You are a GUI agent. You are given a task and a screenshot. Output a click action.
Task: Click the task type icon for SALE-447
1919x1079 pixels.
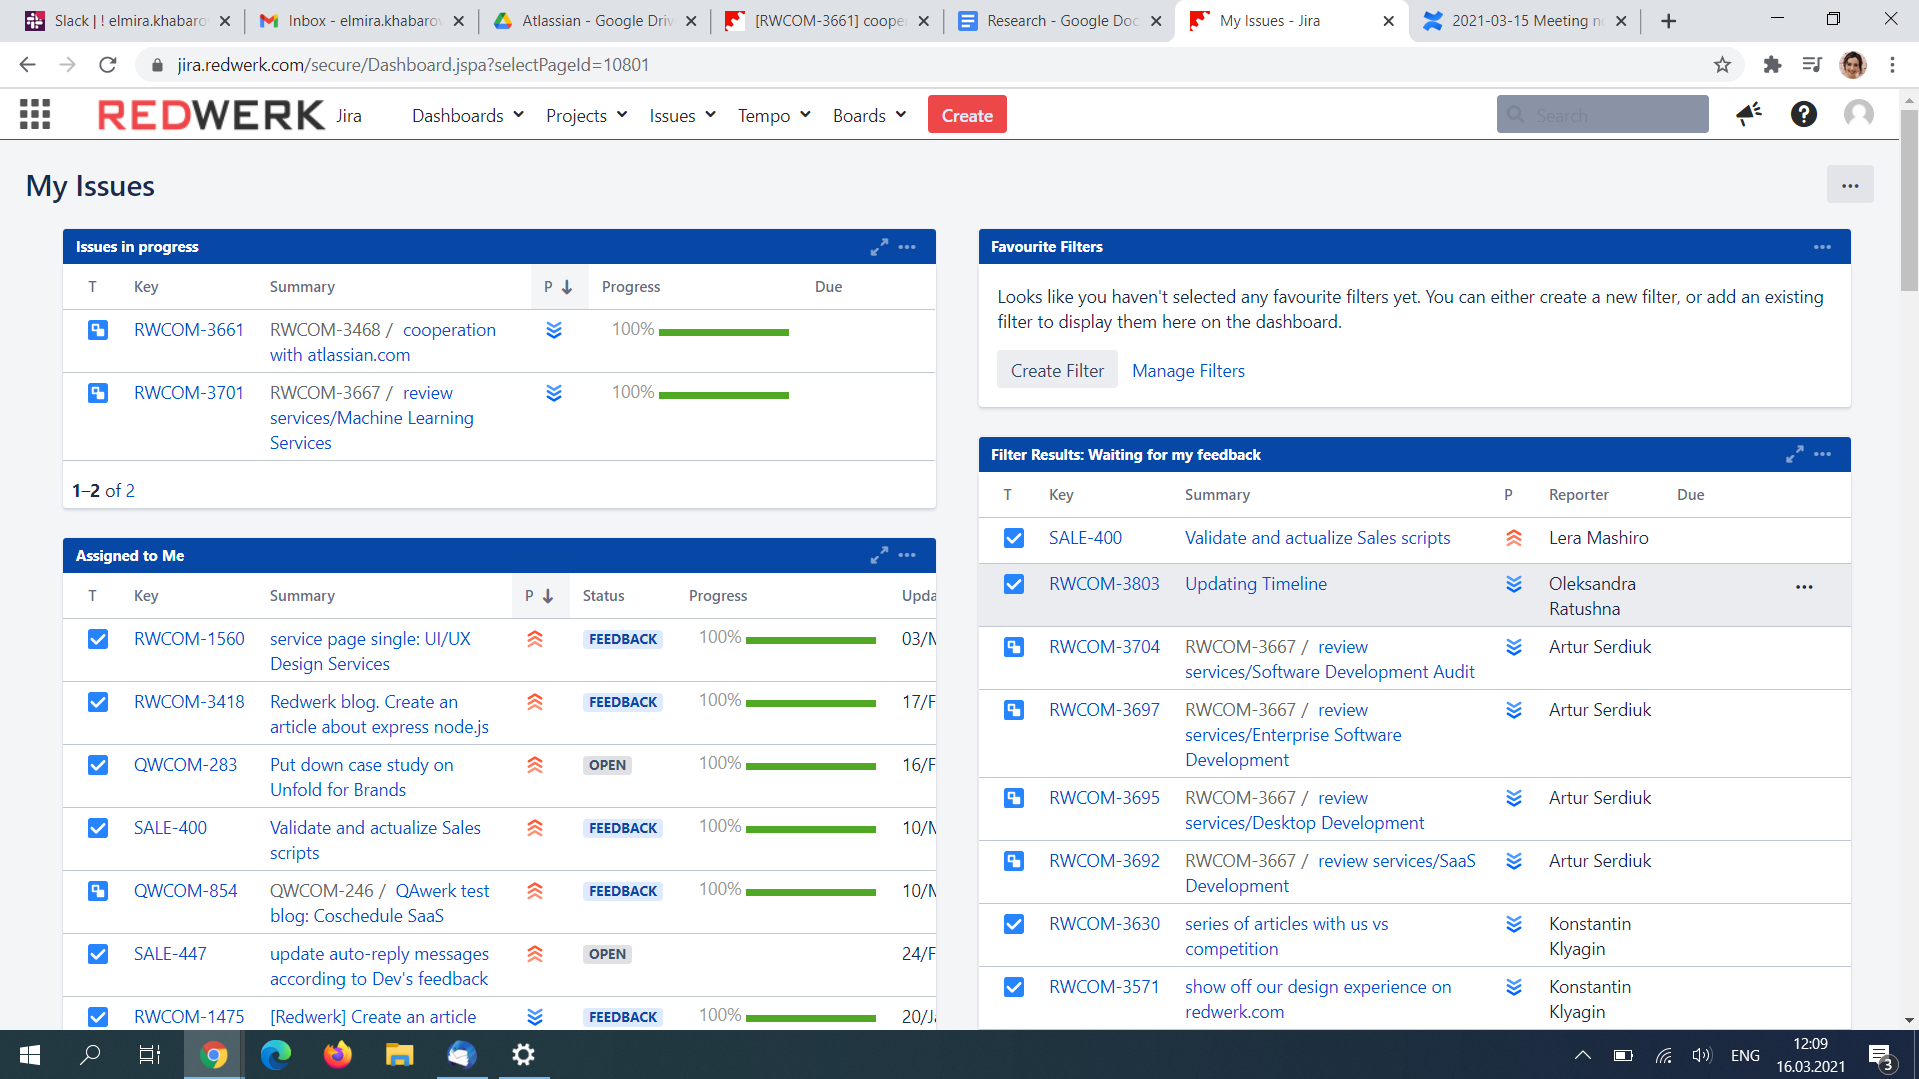pyautogui.click(x=98, y=954)
